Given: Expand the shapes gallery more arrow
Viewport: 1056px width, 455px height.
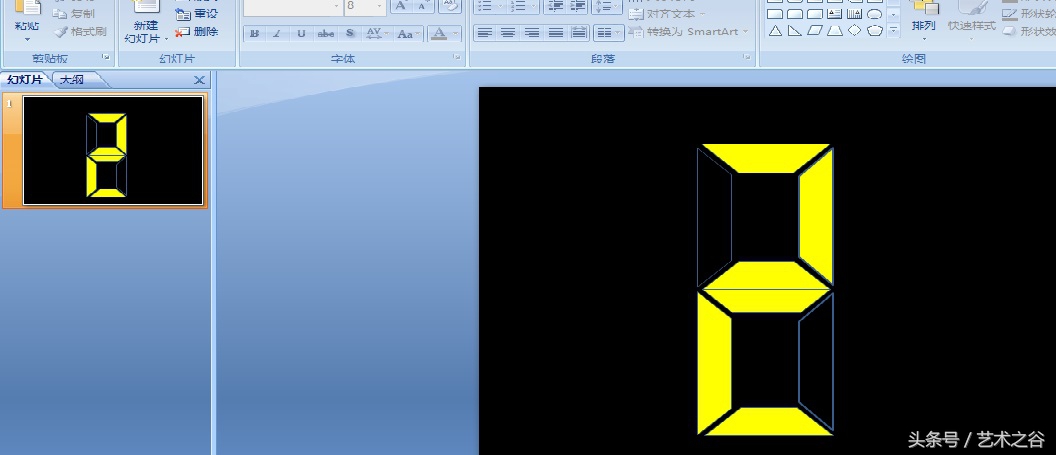Looking at the screenshot, I should (x=894, y=30).
